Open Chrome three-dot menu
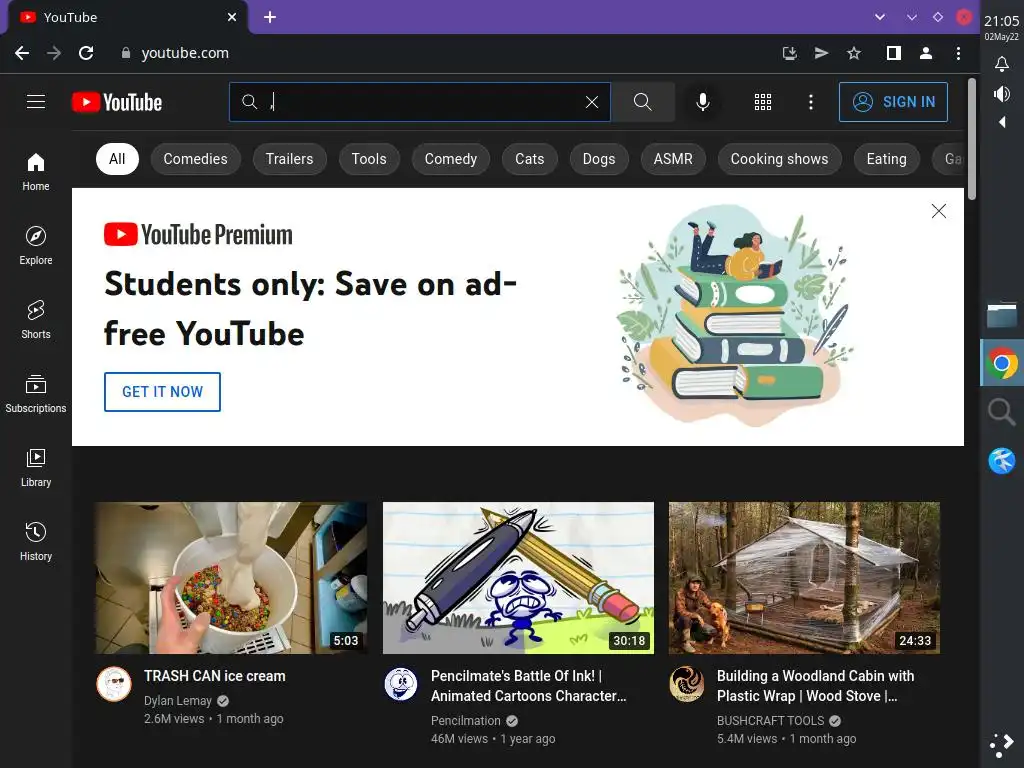Screen dimensions: 1024x768 tap(958, 53)
